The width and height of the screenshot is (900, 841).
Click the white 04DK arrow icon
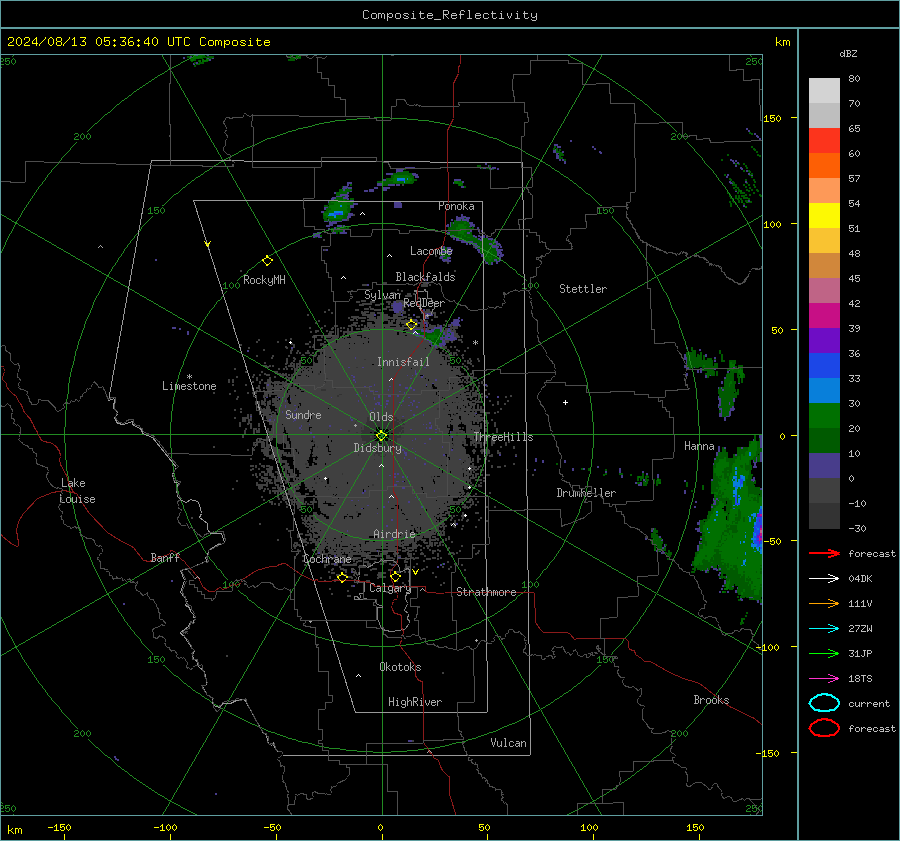(x=824, y=578)
